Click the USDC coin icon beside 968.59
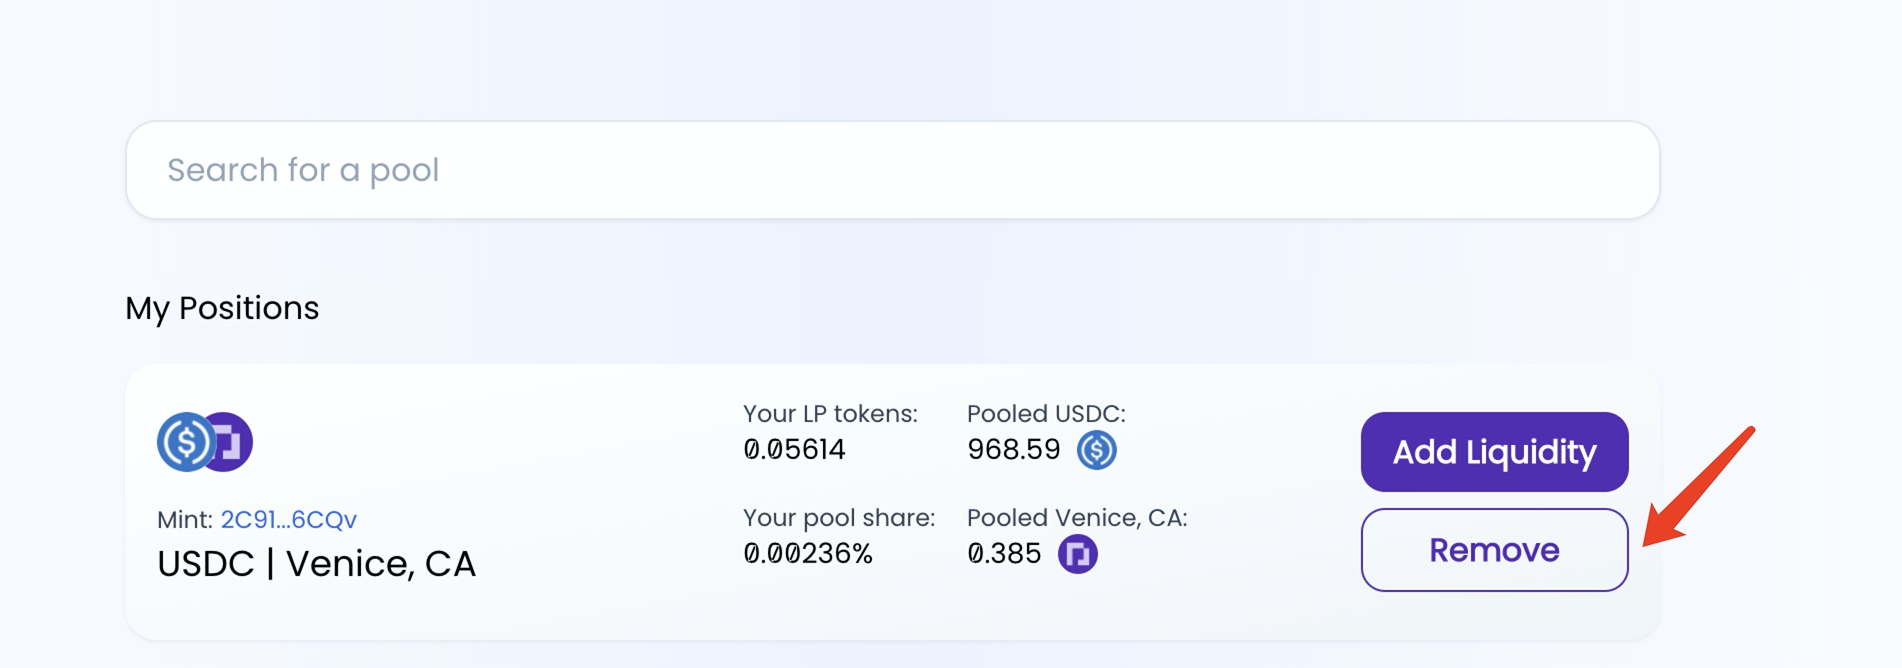 coord(1096,450)
